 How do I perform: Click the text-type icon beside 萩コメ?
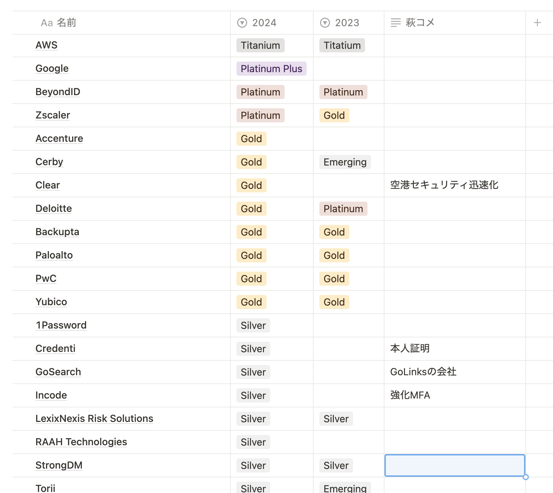pos(396,23)
